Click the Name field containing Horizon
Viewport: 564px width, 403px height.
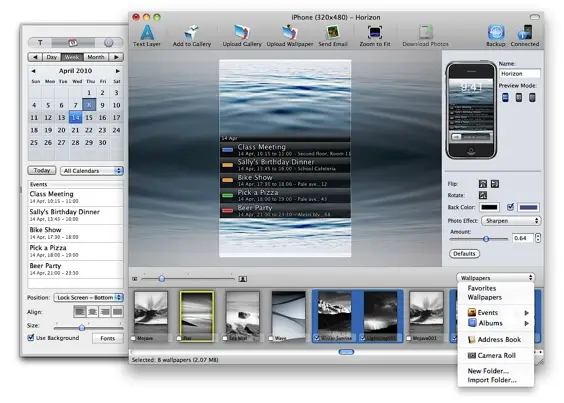(520, 73)
